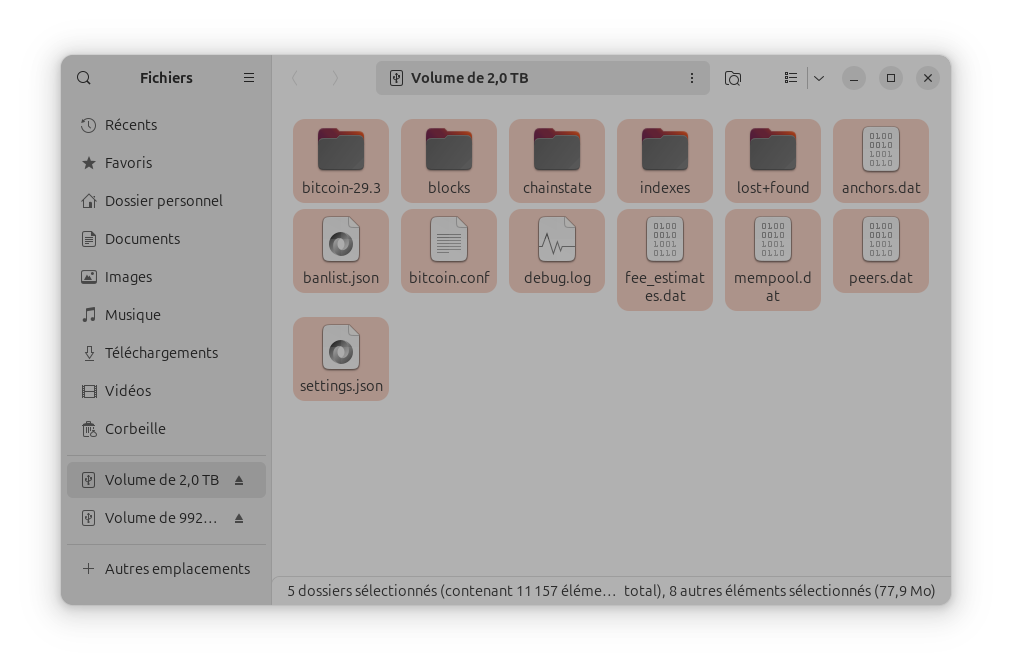Click the search-in-folder icon

tap(733, 78)
